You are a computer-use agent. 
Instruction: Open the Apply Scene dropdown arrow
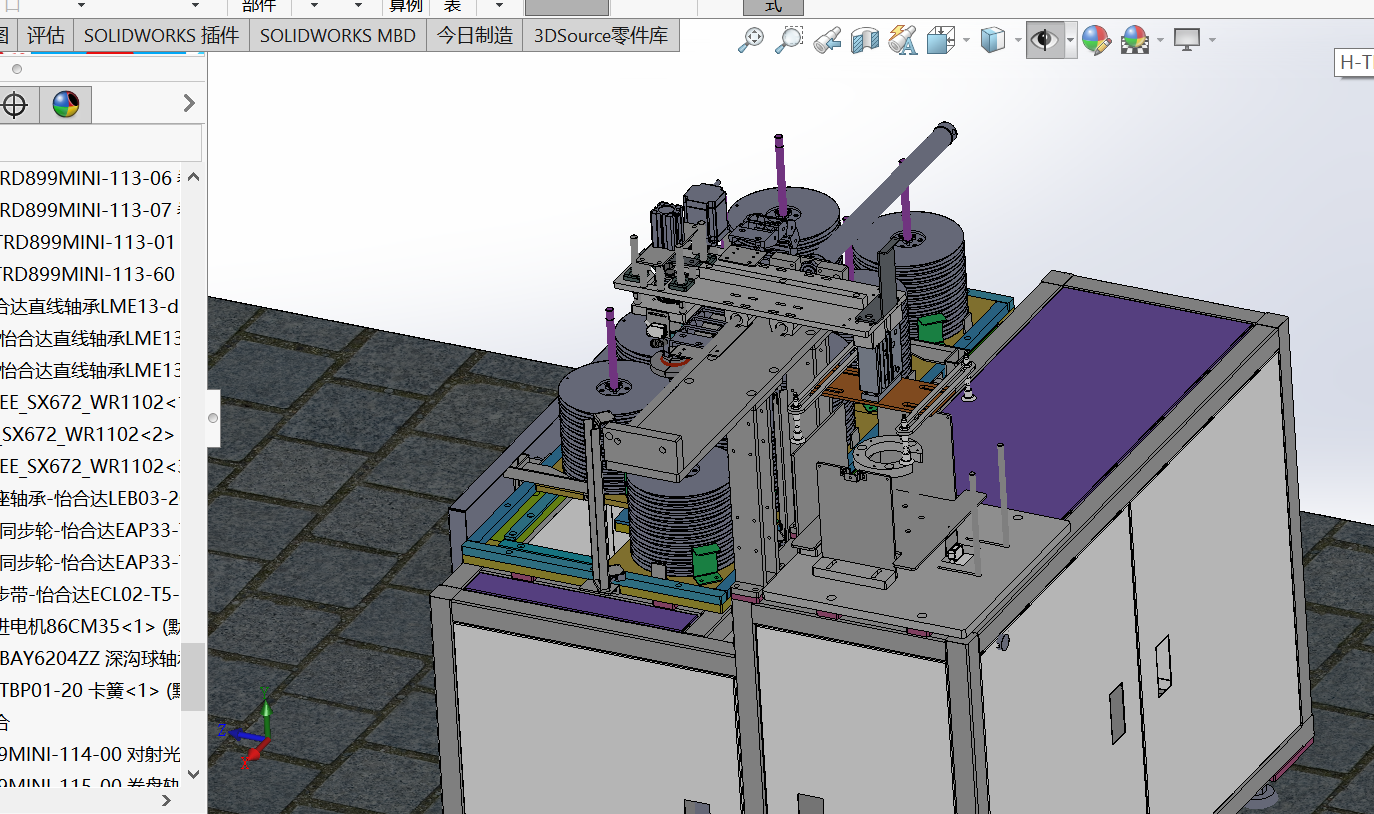click(1160, 40)
